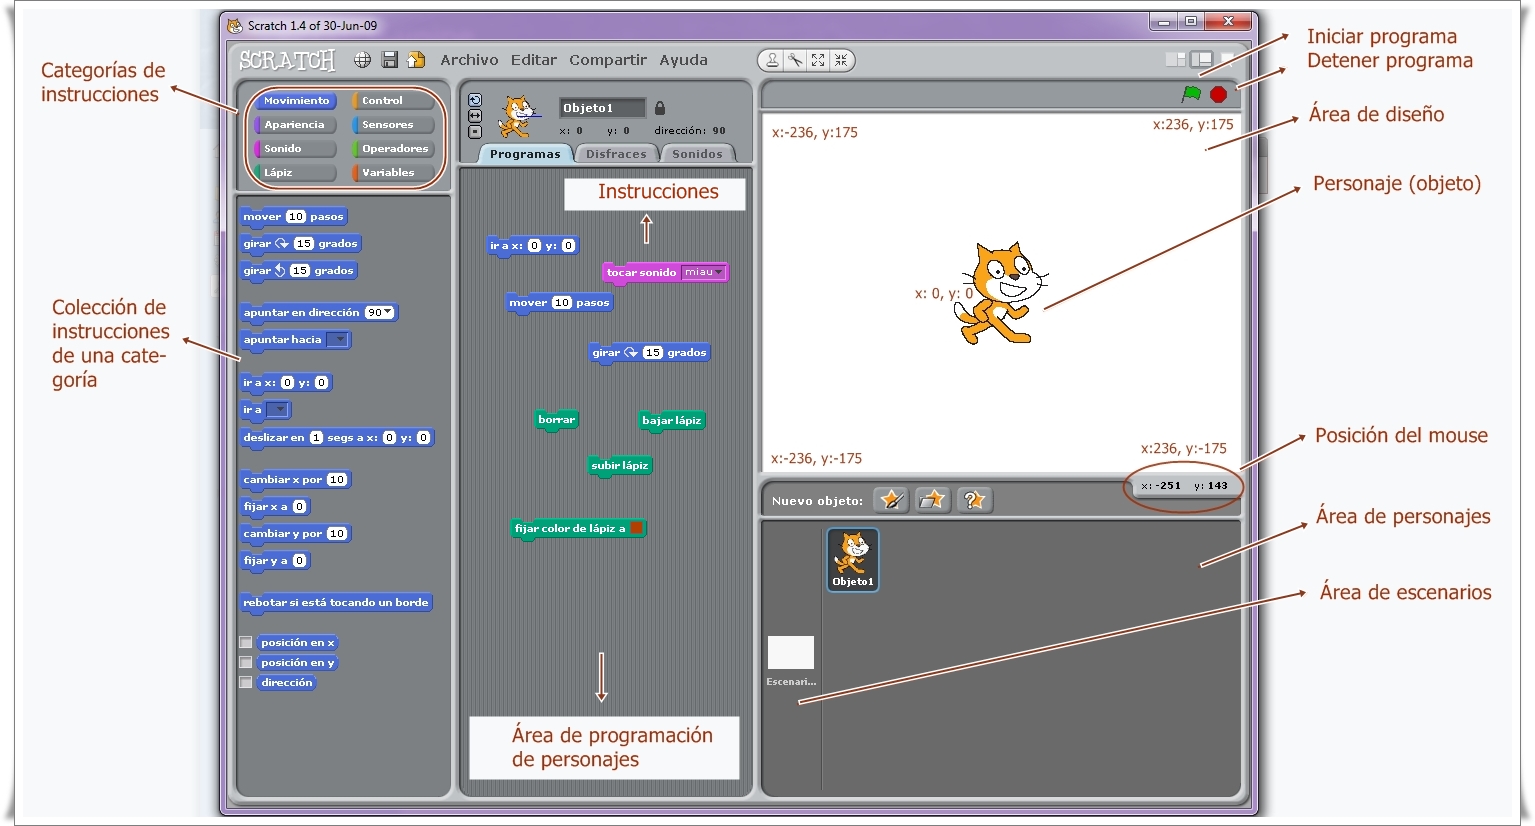Screen dimensions: 1535x826
Task: Click 'rebotar si está tocando un borde' block
Action: click(x=336, y=603)
